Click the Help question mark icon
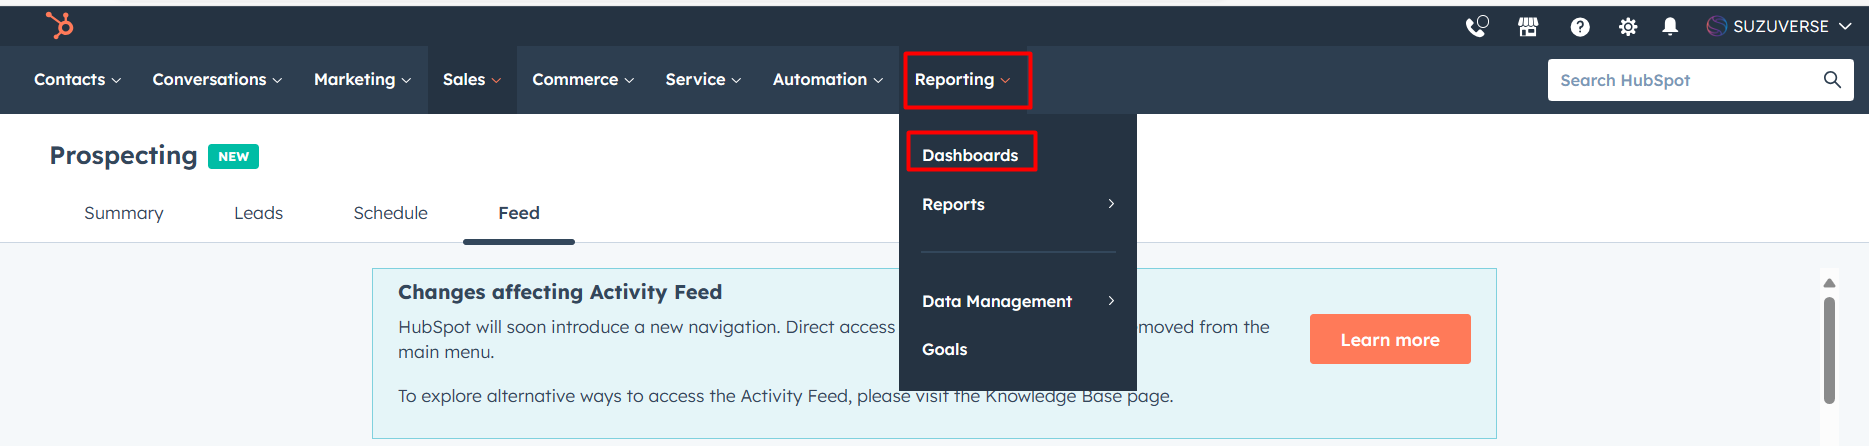 point(1580,27)
